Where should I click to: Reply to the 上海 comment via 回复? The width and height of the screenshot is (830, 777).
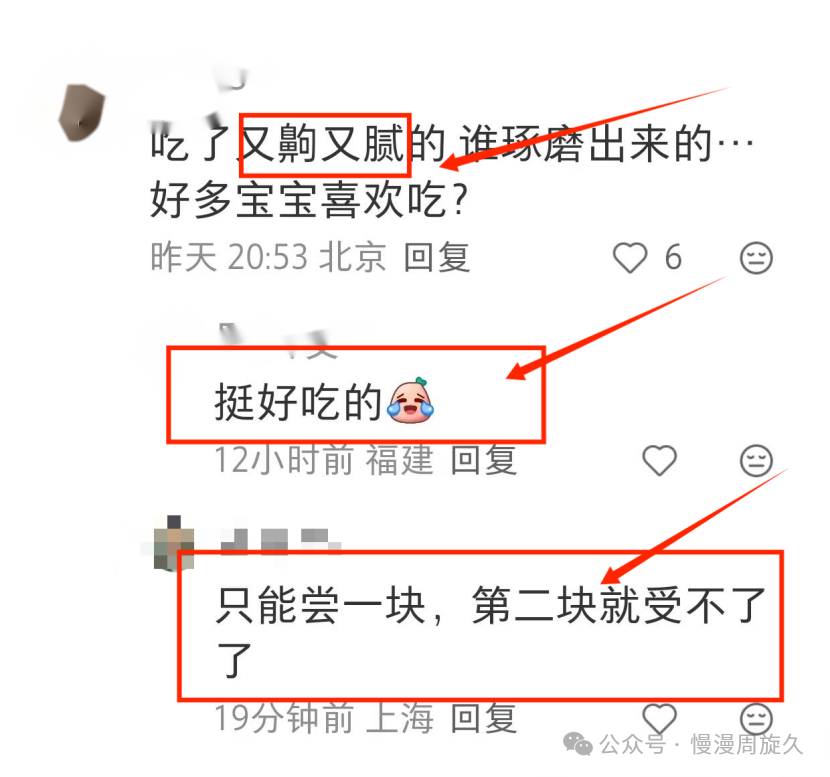483,718
